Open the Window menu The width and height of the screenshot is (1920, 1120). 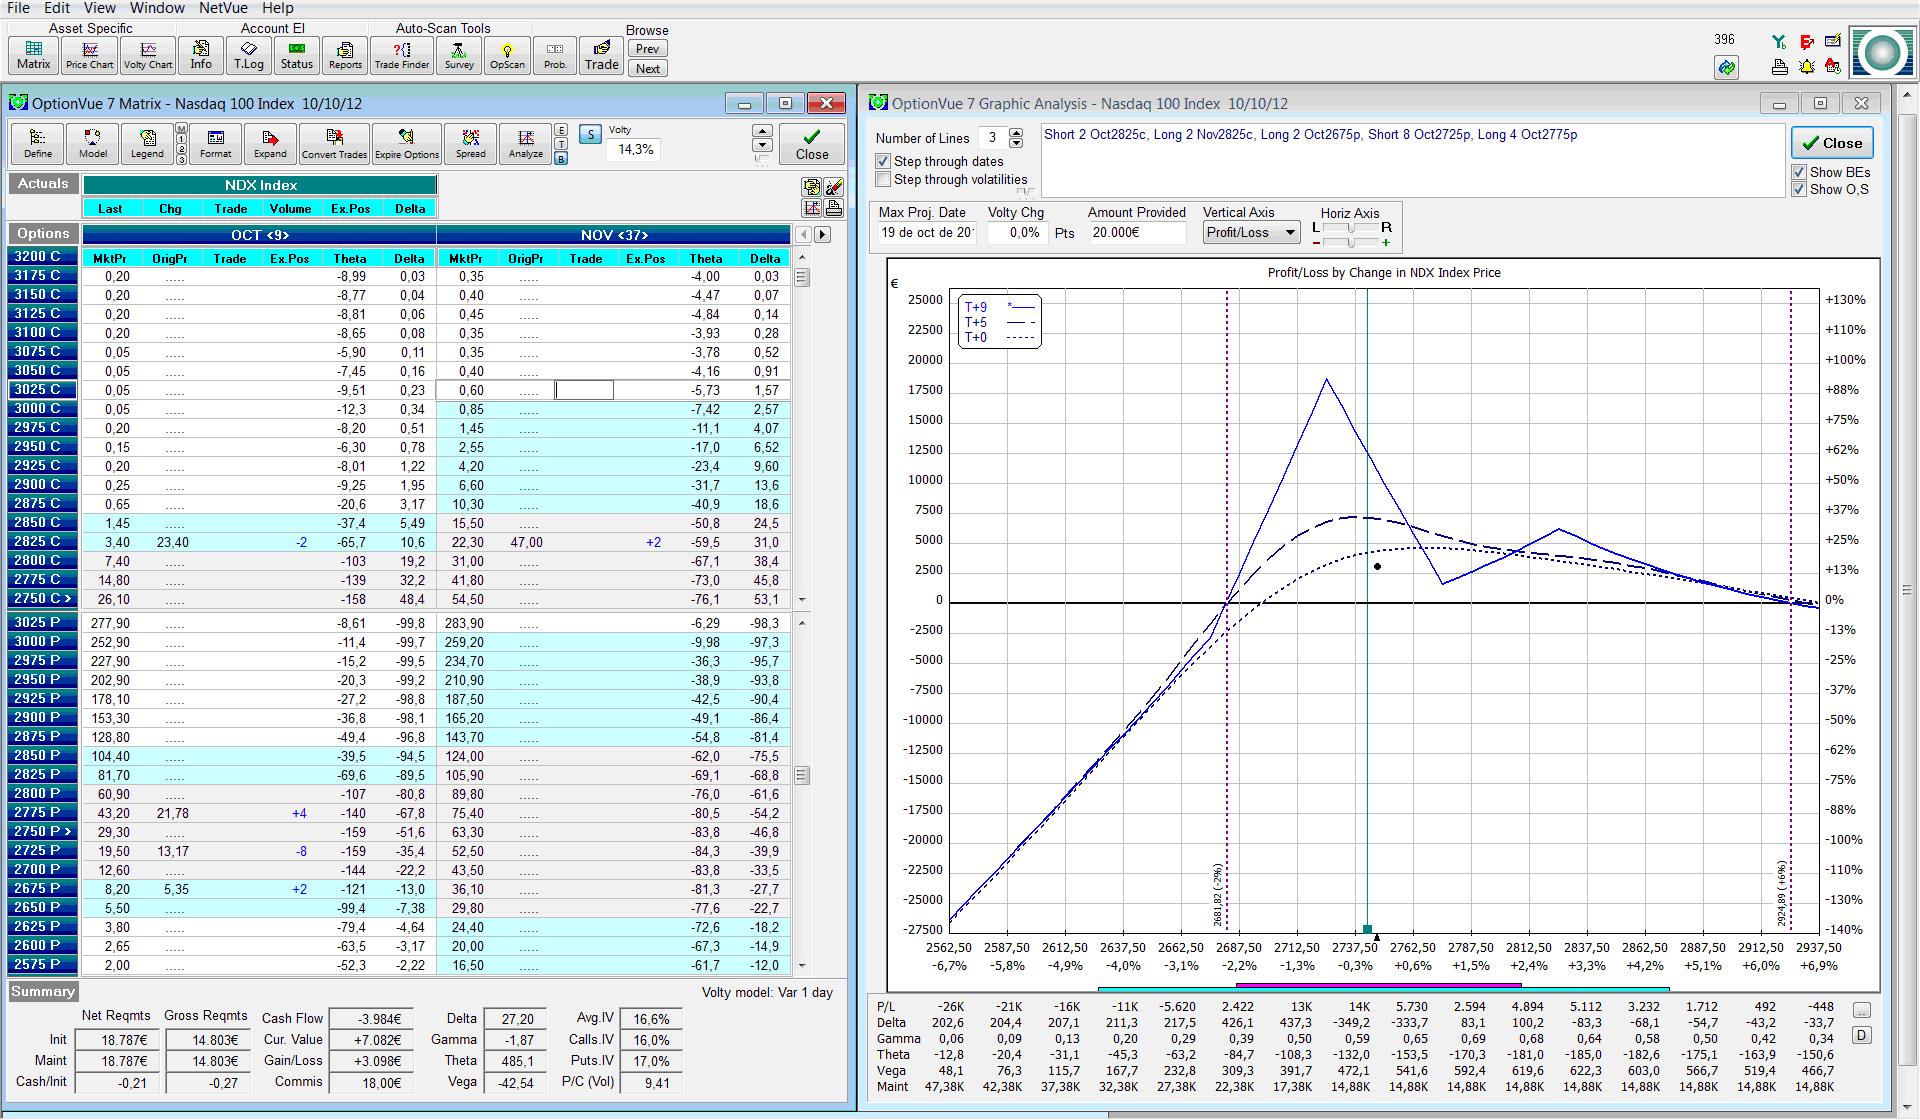coord(157,8)
